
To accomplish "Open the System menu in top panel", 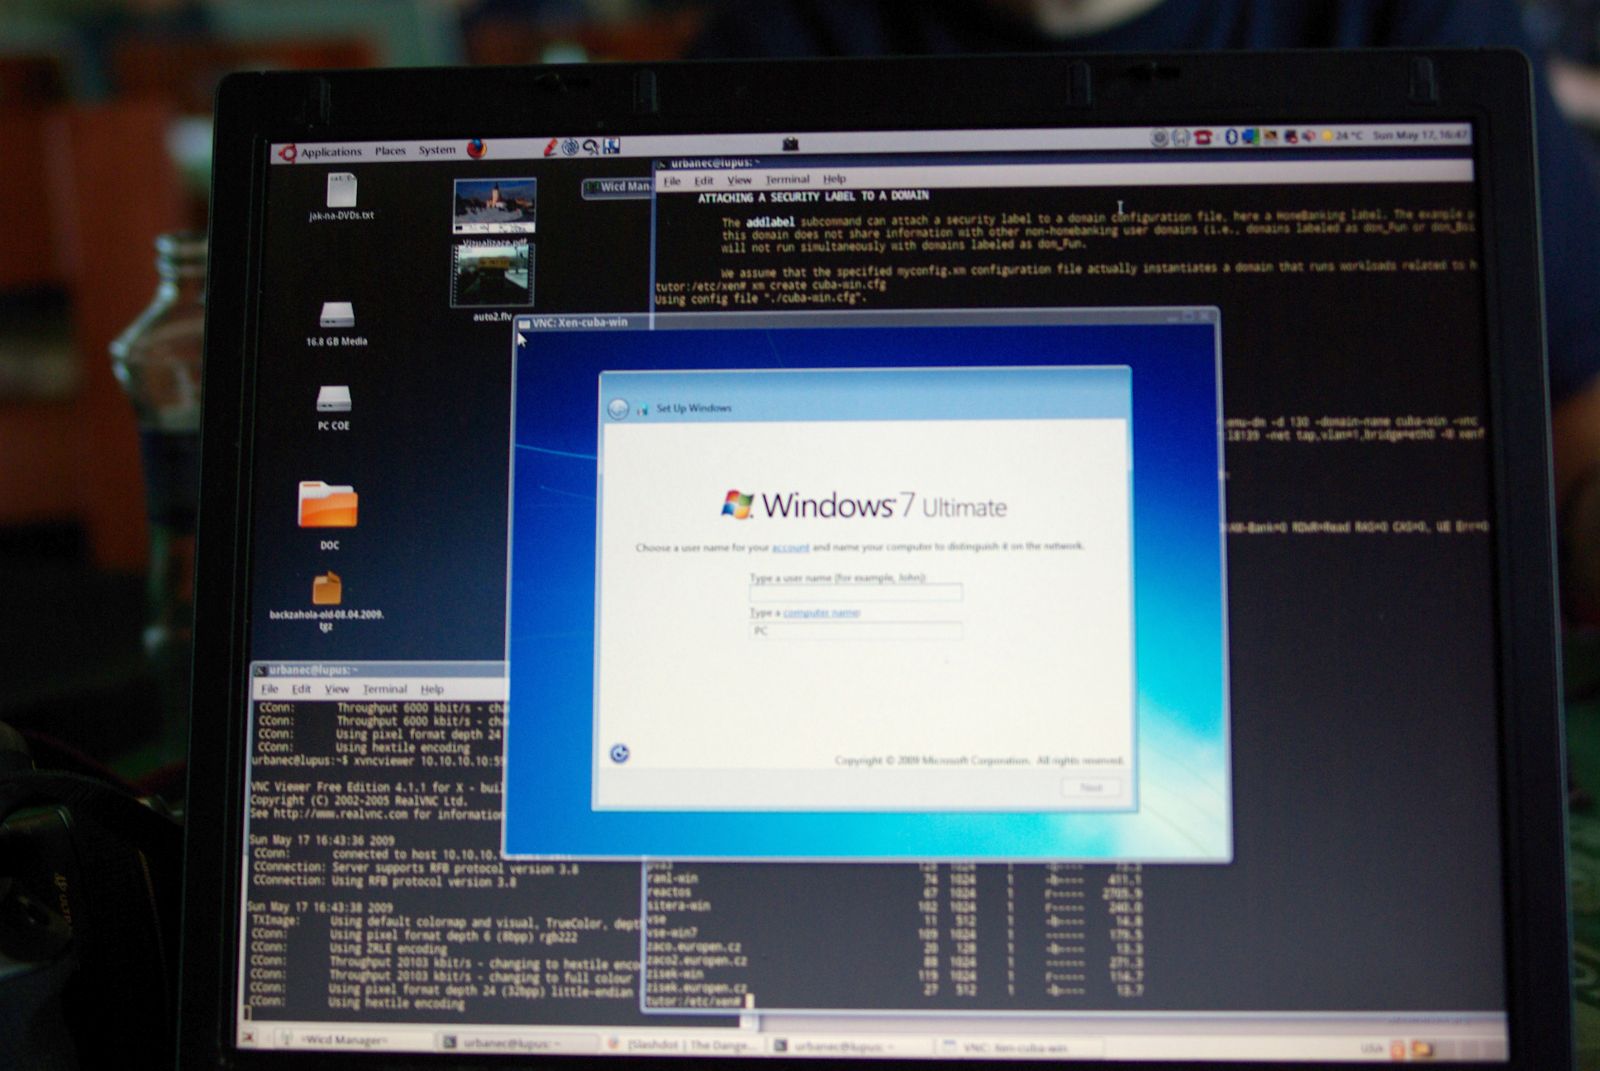I will (x=437, y=150).
